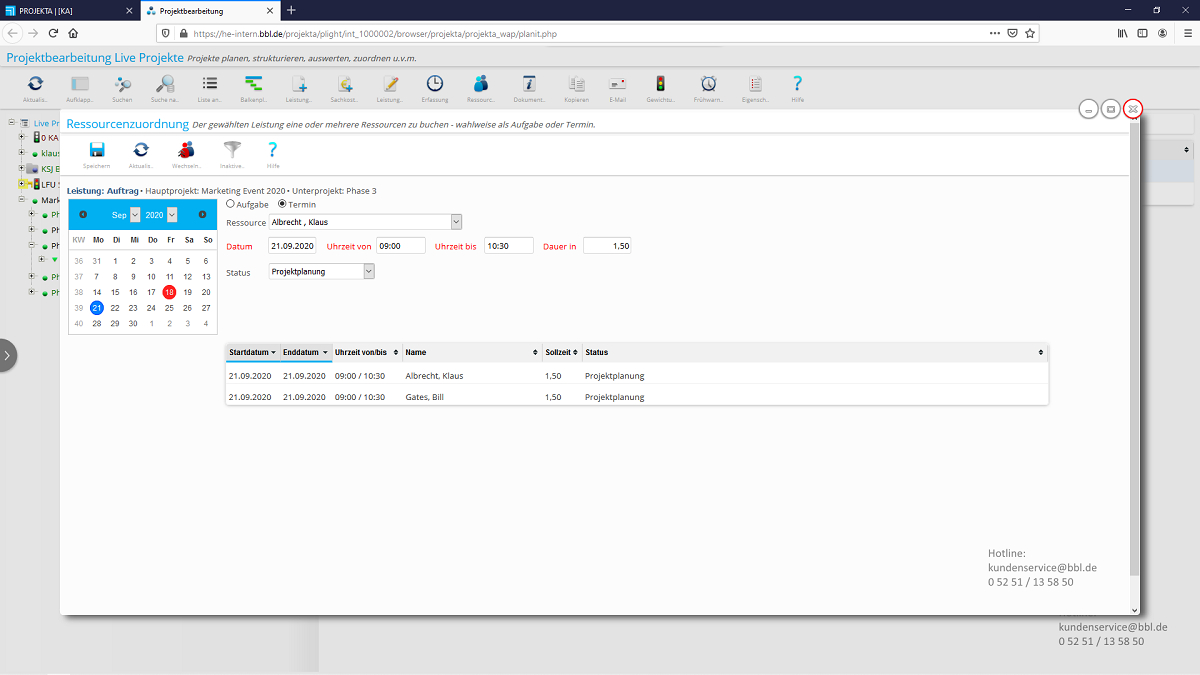Sort table by Name column header
The image size is (1200, 675).
tap(472, 352)
